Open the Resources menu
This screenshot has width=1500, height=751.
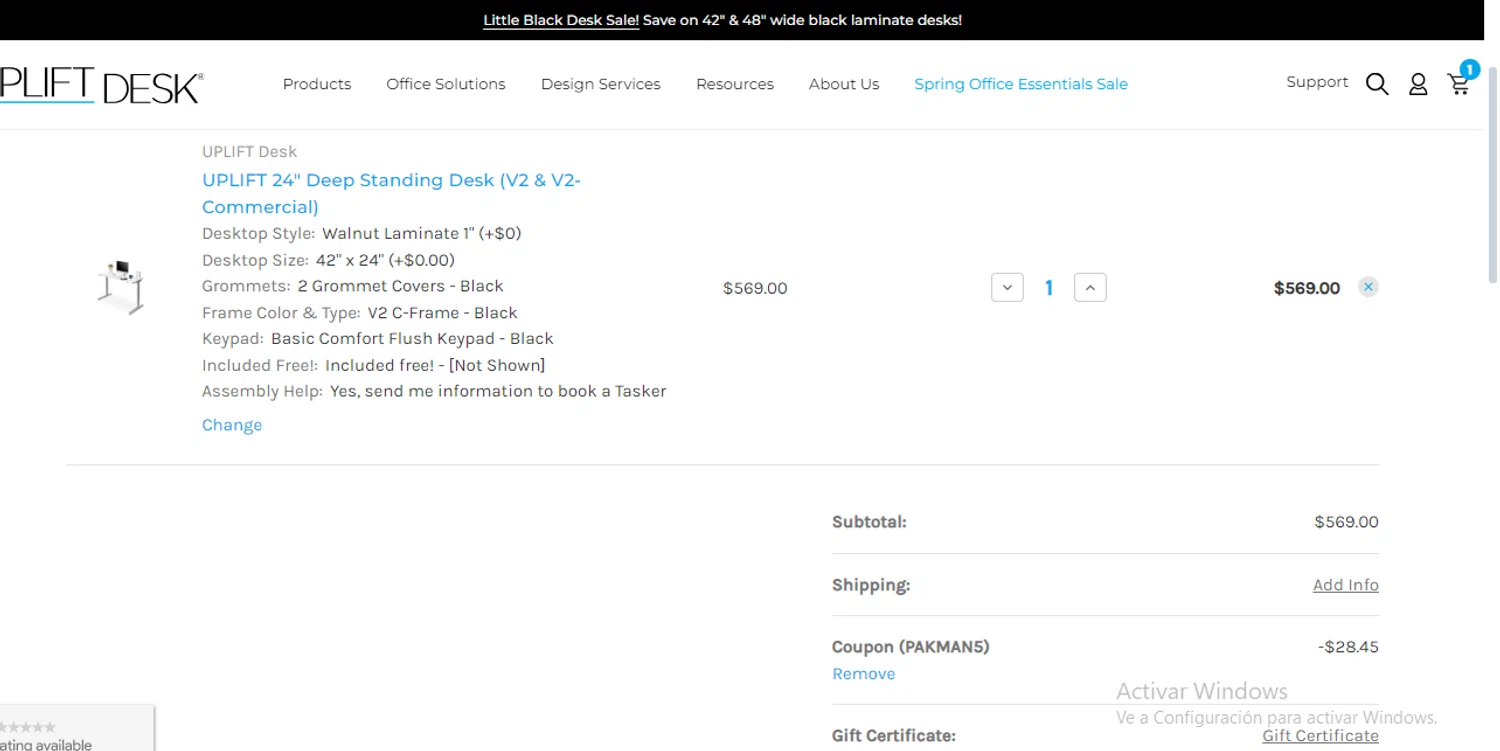735,84
